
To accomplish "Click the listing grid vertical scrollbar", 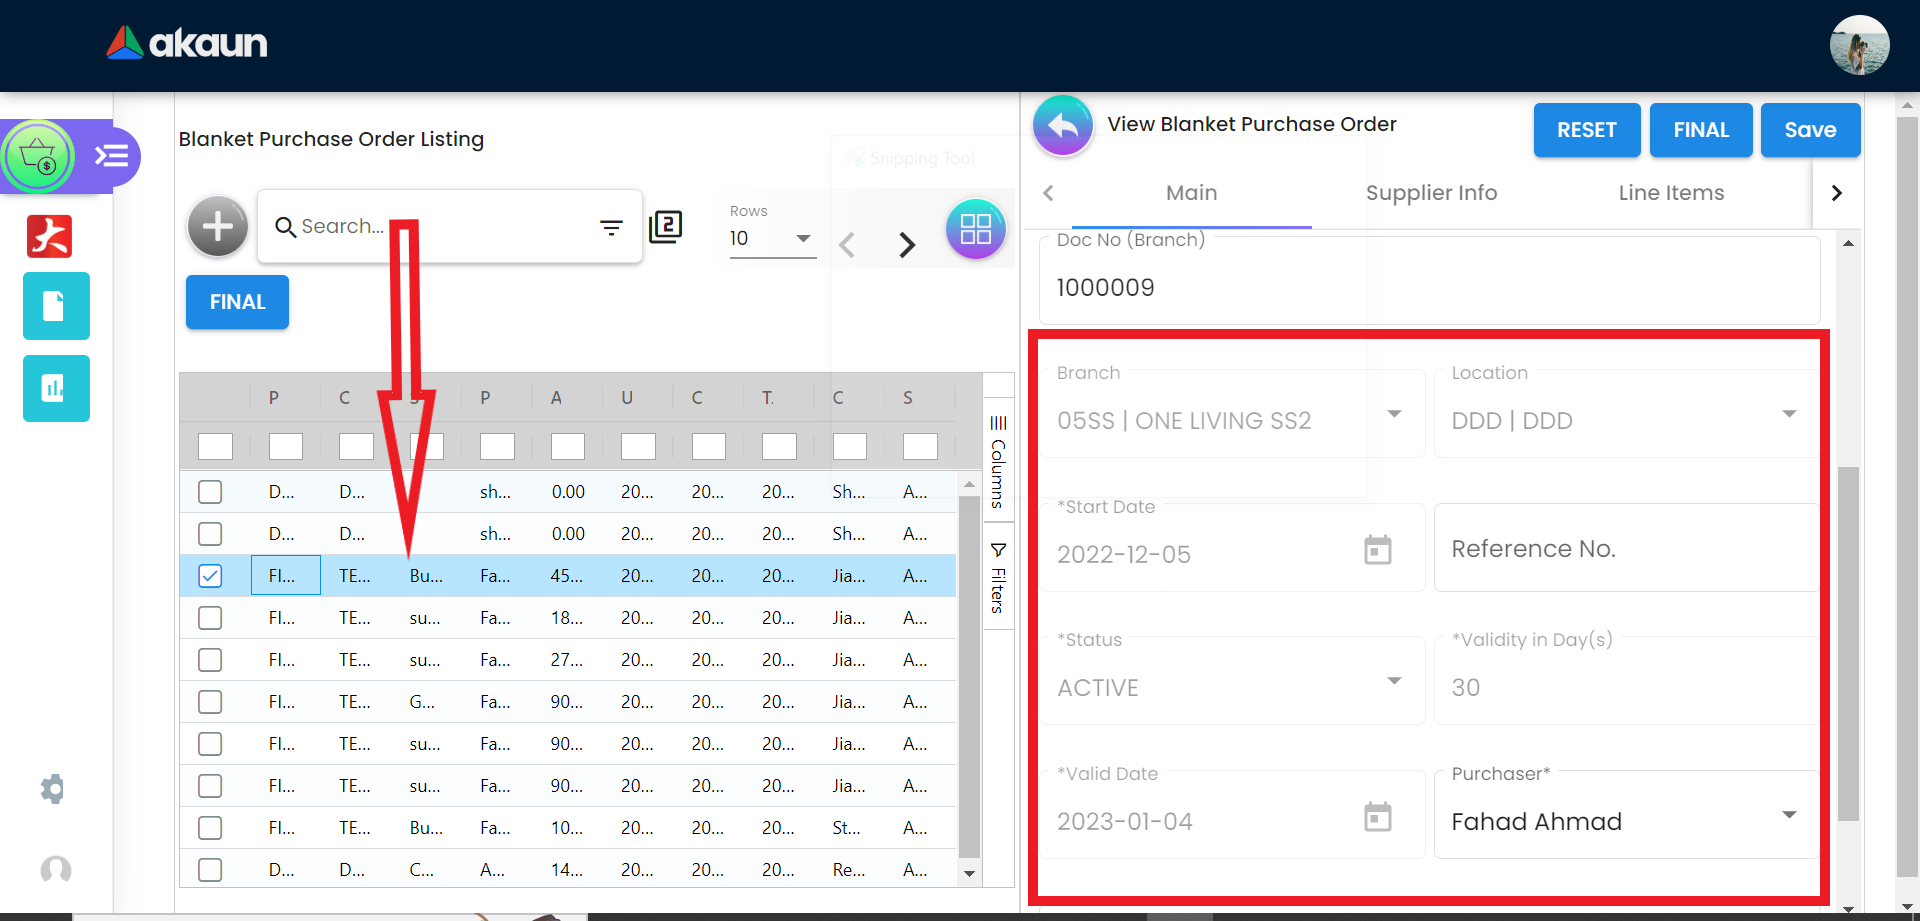I will click(969, 676).
